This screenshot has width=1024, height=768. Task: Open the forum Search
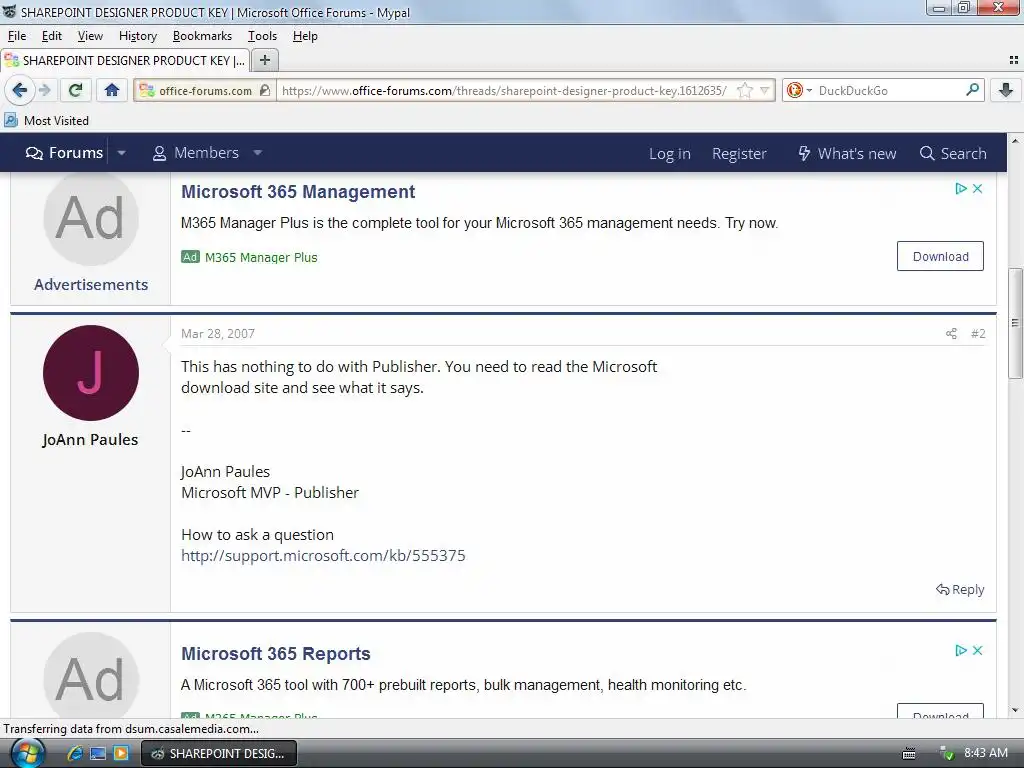pyautogui.click(x=953, y=153)
